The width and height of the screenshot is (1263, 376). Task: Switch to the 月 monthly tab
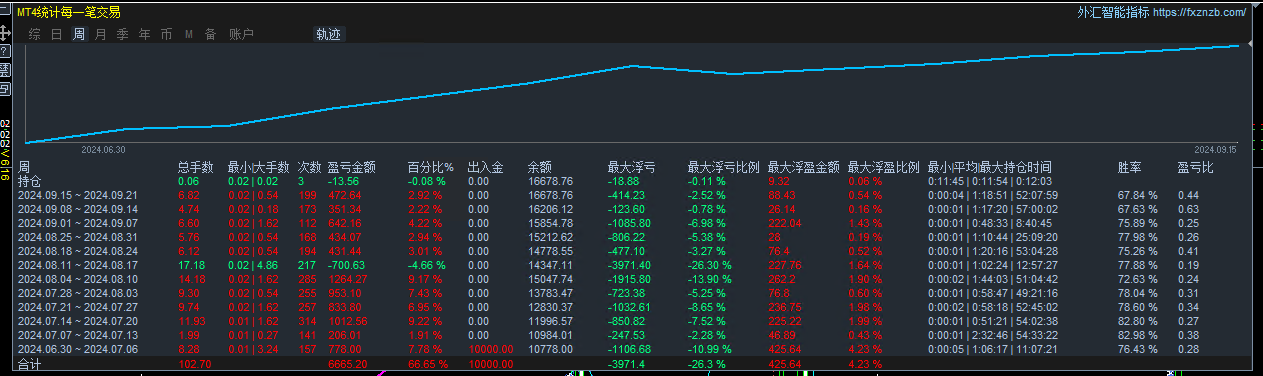pos(101,34)
